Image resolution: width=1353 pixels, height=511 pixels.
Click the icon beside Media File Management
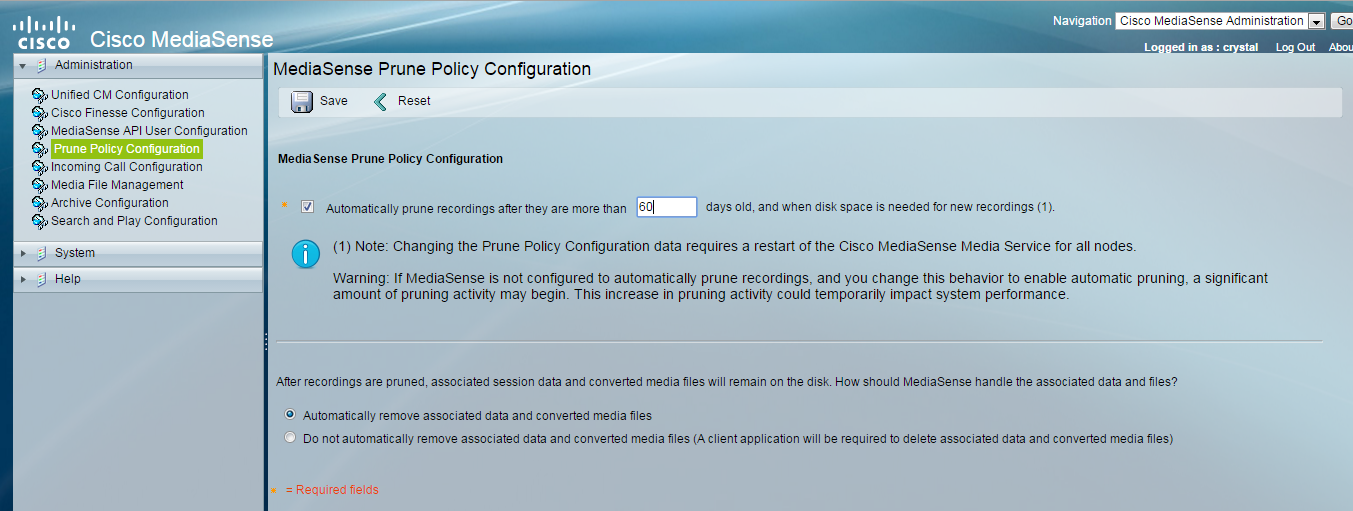[x=40, y=186]
